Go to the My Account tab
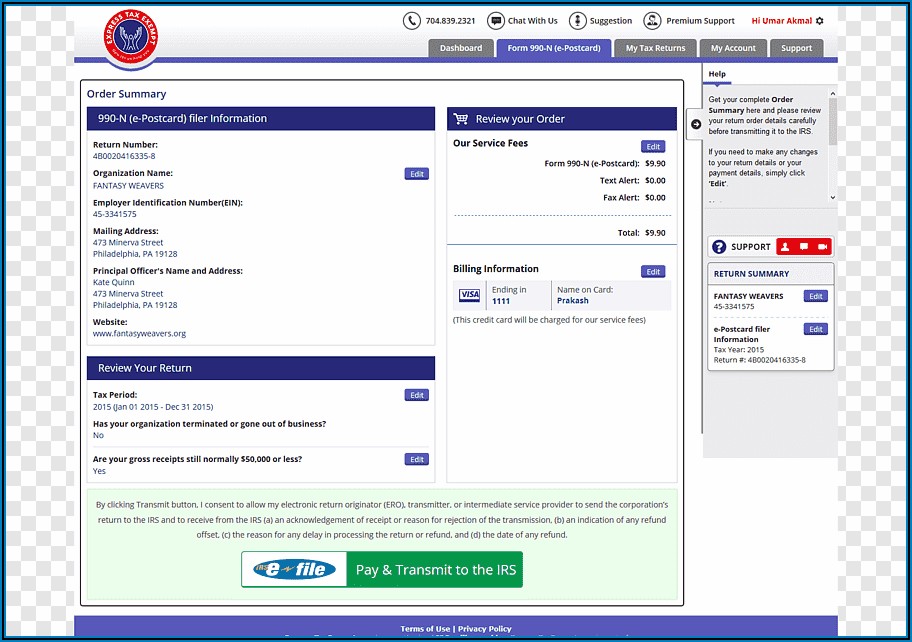912x642 pixels. click(733, 48)
